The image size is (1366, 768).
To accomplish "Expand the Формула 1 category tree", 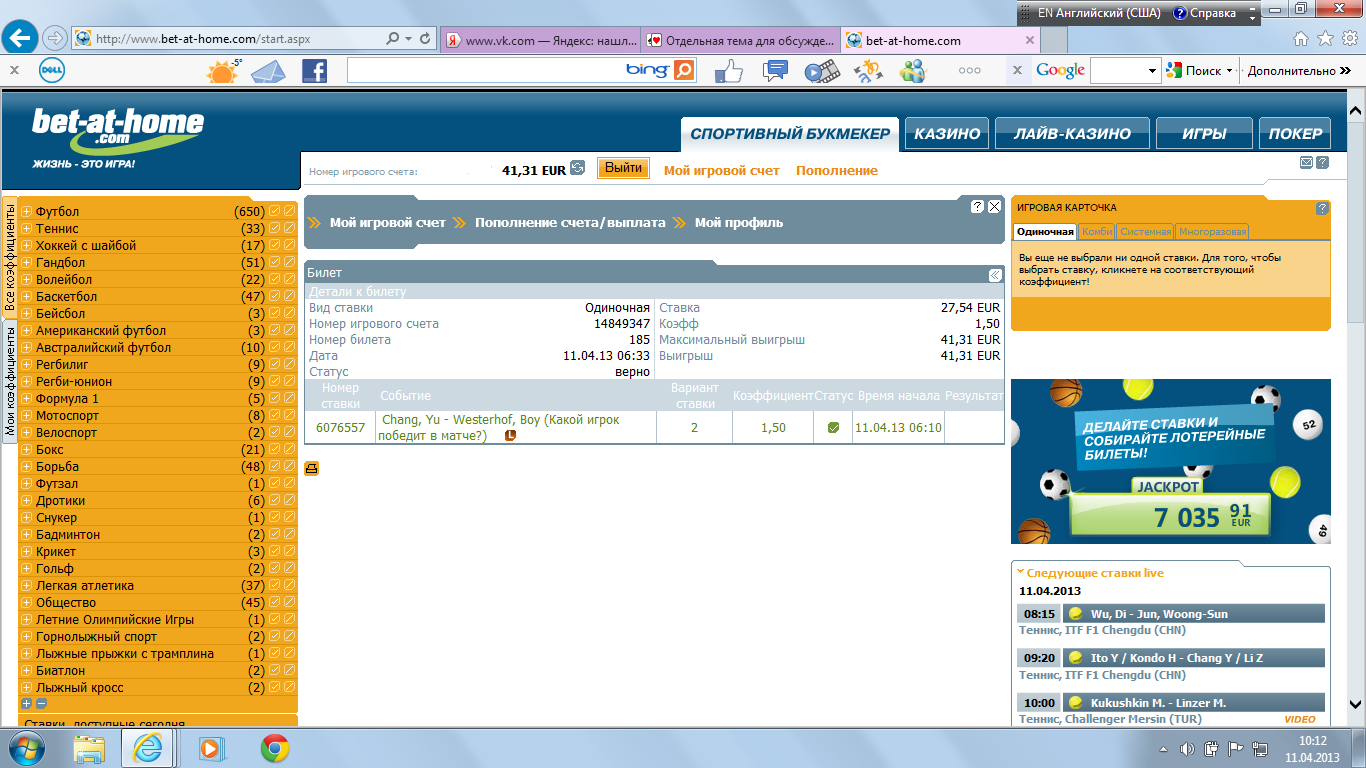I will tap(27, 399).
